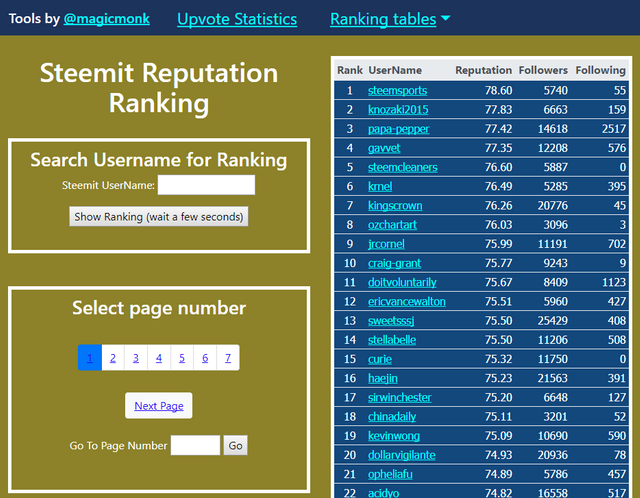The image size is (640, 498).
Task: Click the Followers column header
Action: [x=543, y=70]
